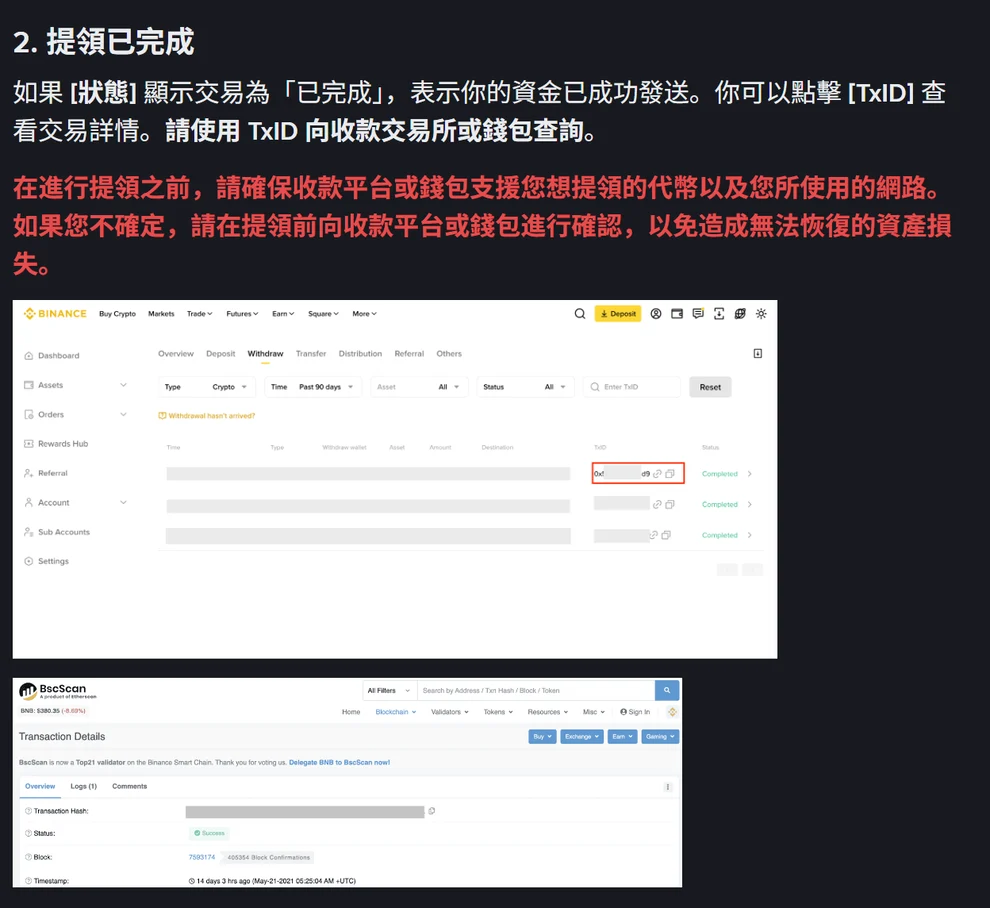This screenshot has width=990, height=908.
Task: Open the Binance search magnifier icon
Action: (580, 314)
